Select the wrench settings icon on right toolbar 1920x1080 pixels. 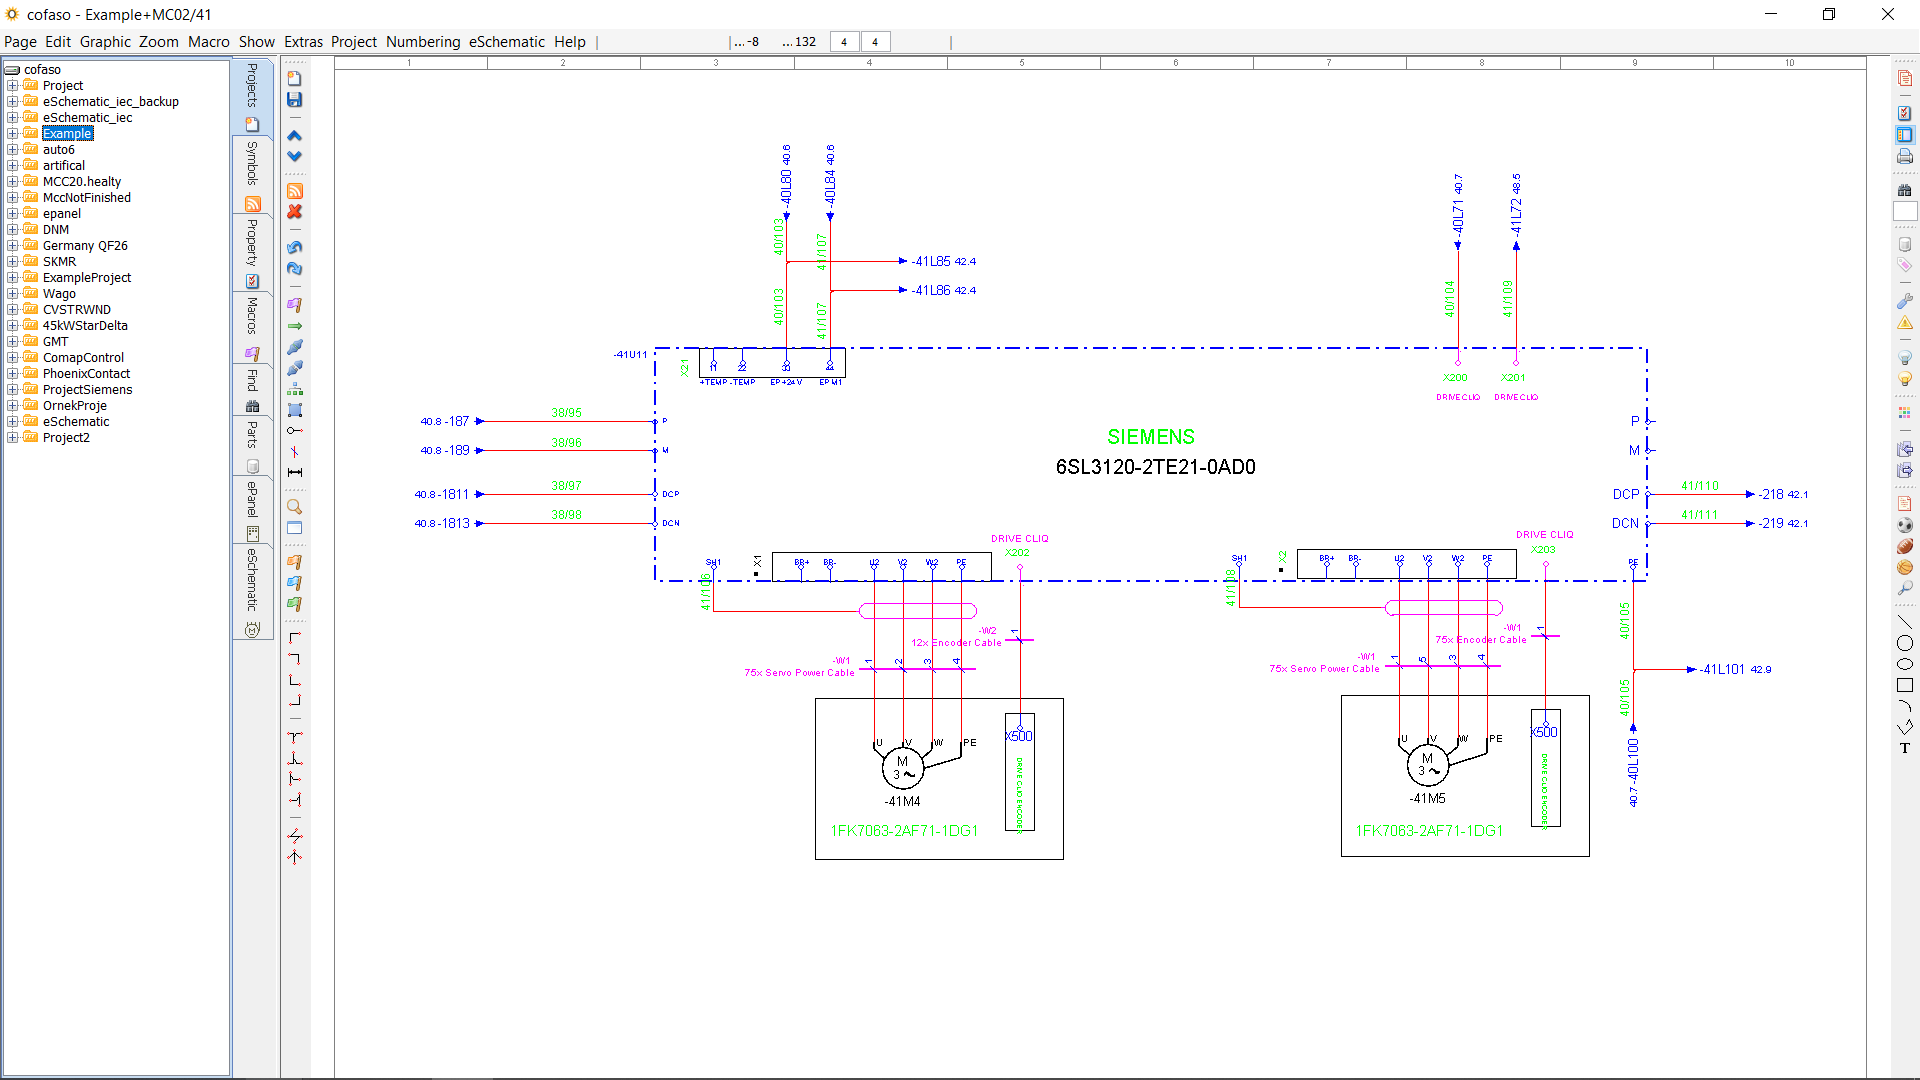click(x=1905, y=300)
